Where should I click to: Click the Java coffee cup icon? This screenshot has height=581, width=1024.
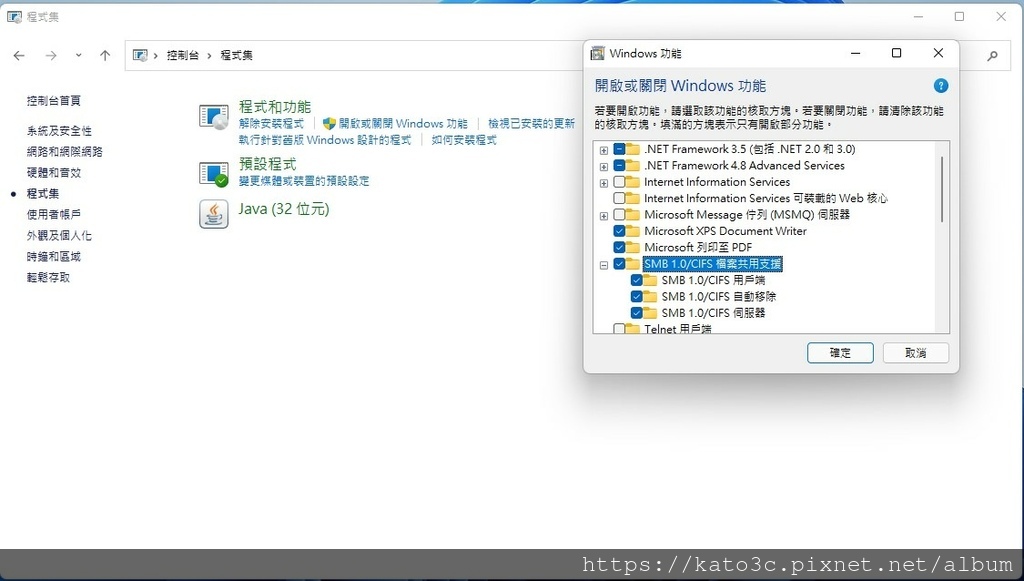[x=214, y=214]
